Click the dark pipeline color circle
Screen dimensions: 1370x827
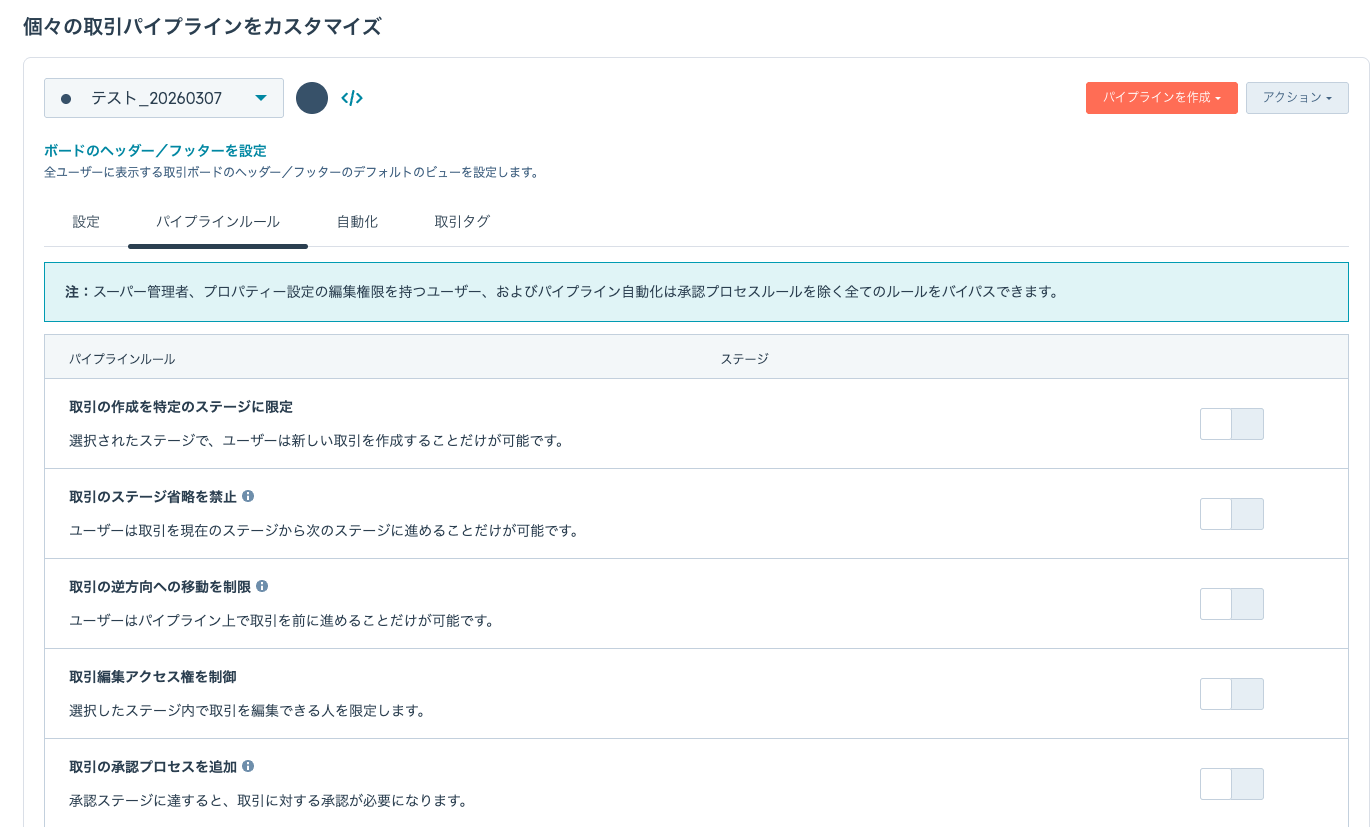click(x=312, y=98)
